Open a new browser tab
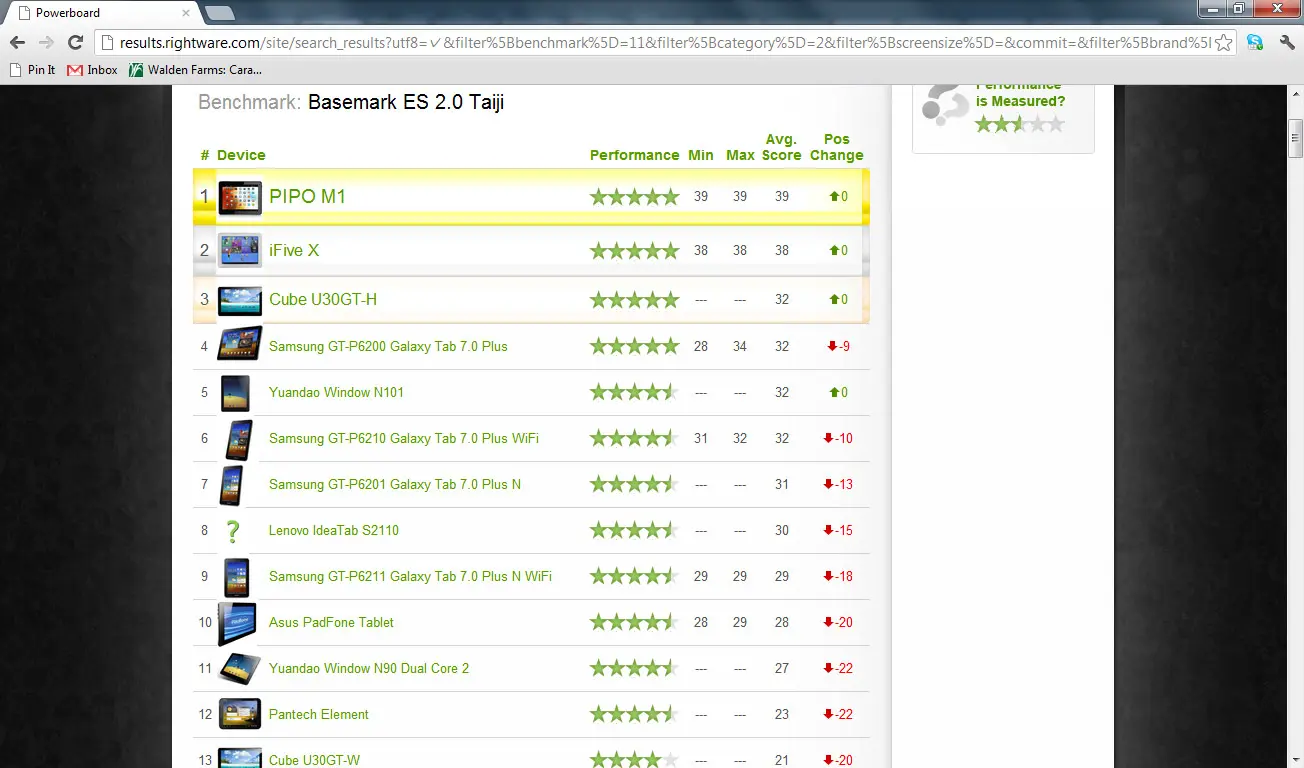 coord(219,13)
